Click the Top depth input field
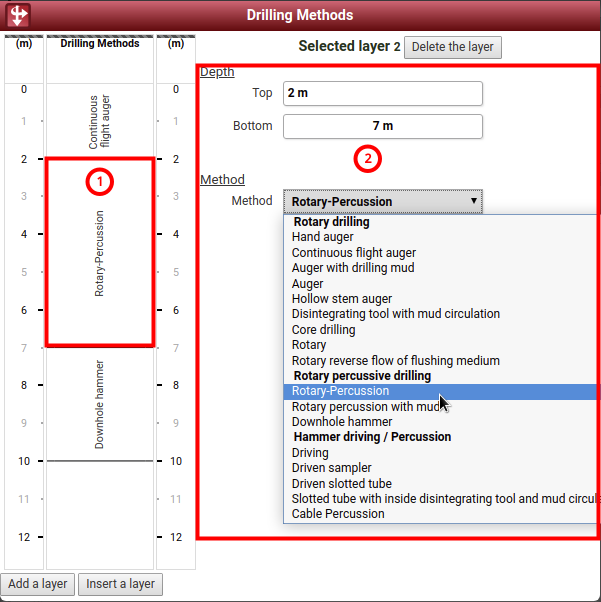Viewport: 601px width, 602px height. point(382,93)
